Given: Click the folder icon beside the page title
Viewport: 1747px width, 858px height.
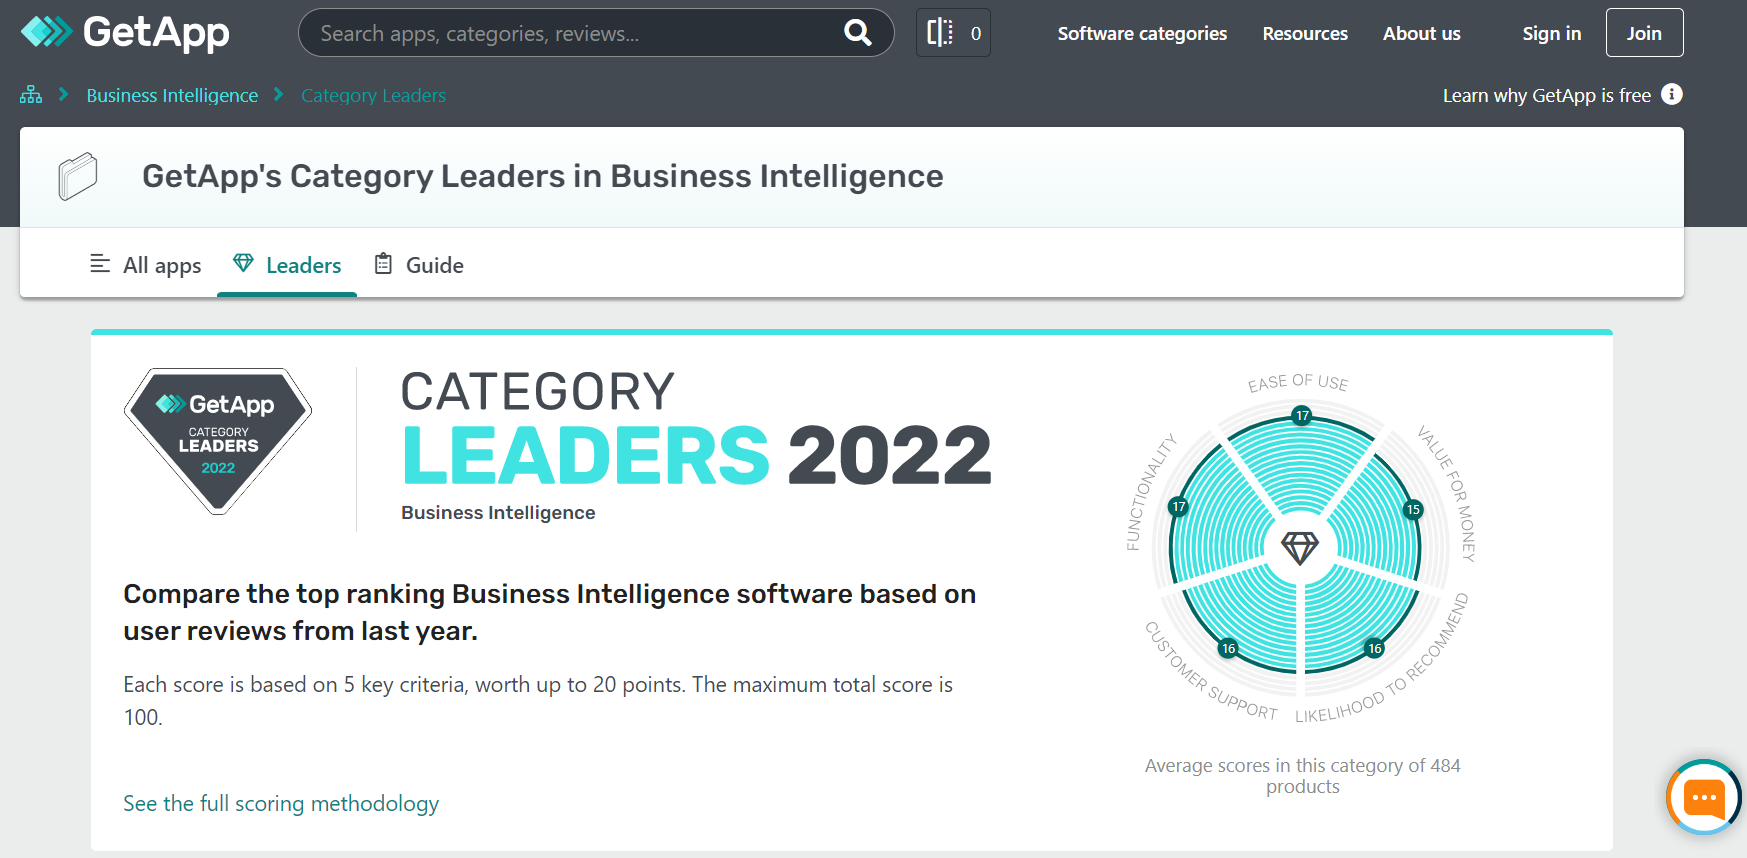Looking at the screenshot, I should coord(78,175).
